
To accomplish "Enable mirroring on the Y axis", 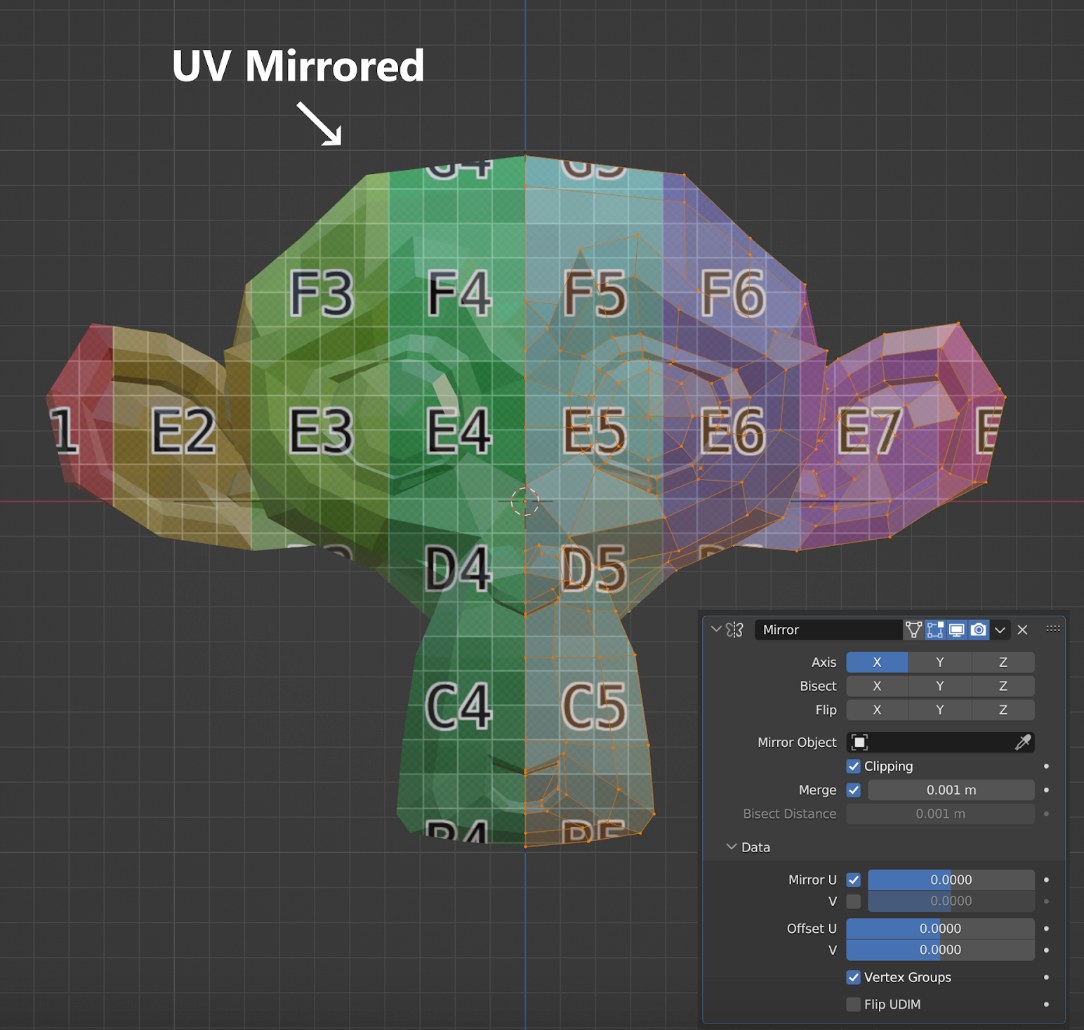I will point(941,662).
